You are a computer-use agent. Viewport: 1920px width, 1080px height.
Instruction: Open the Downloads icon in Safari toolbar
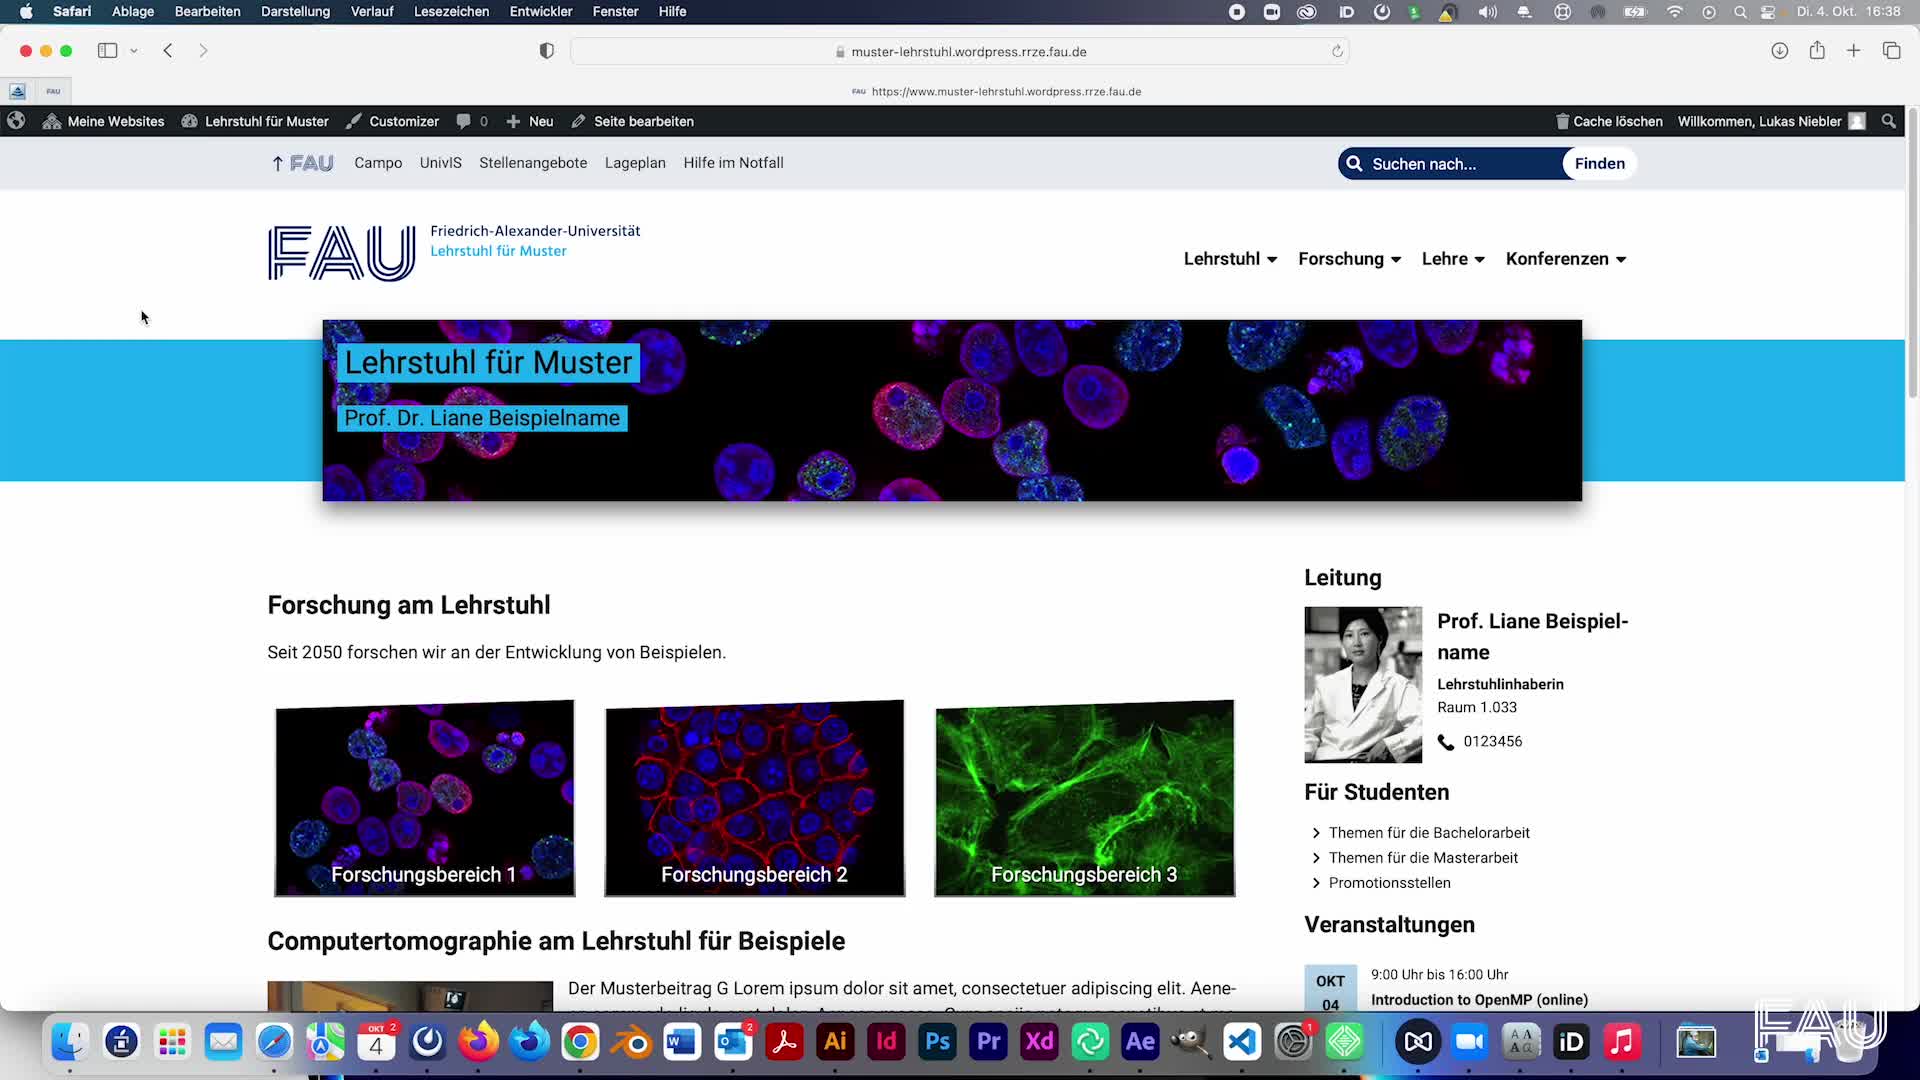(x=1780, y=50)
